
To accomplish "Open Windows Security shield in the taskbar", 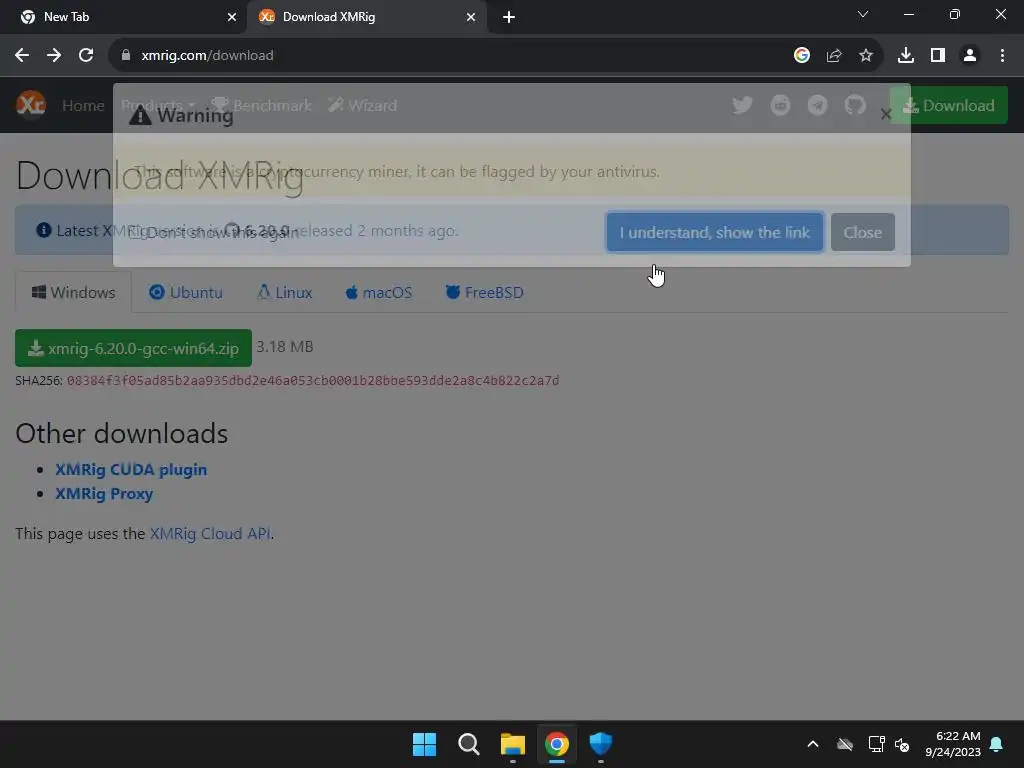I will 601,744.
